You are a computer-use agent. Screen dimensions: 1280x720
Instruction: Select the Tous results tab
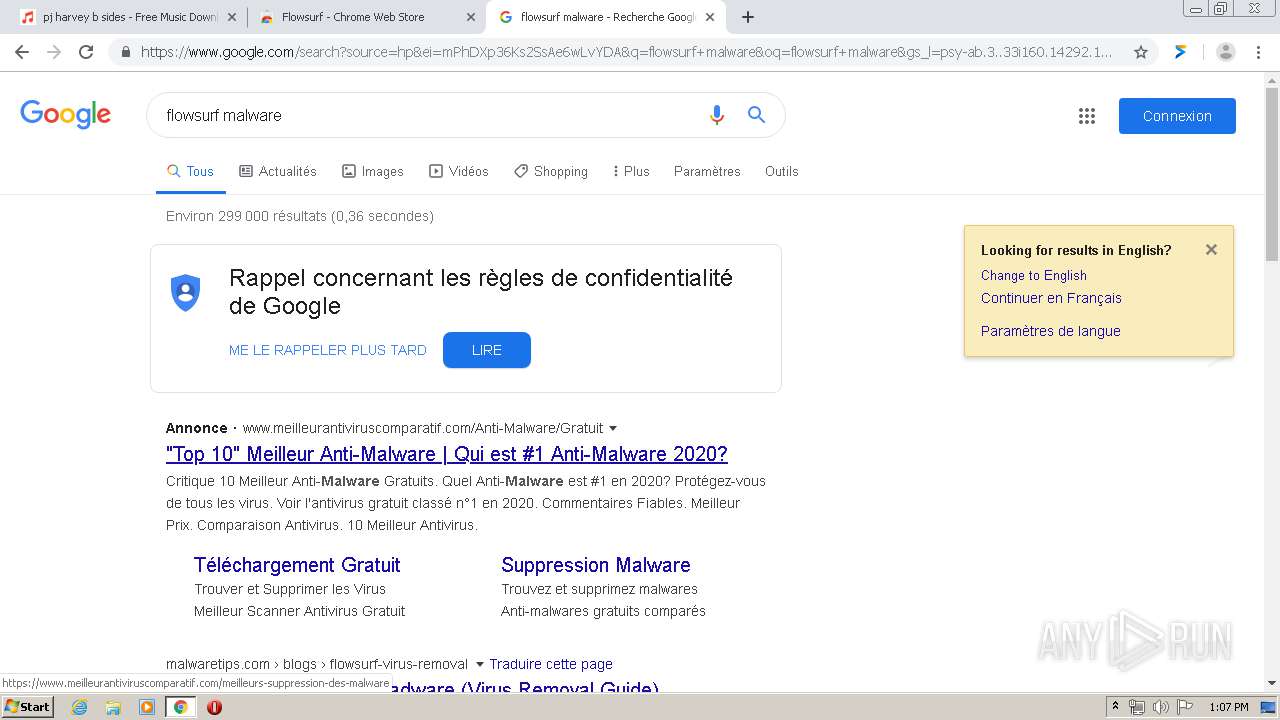point(190,171)
